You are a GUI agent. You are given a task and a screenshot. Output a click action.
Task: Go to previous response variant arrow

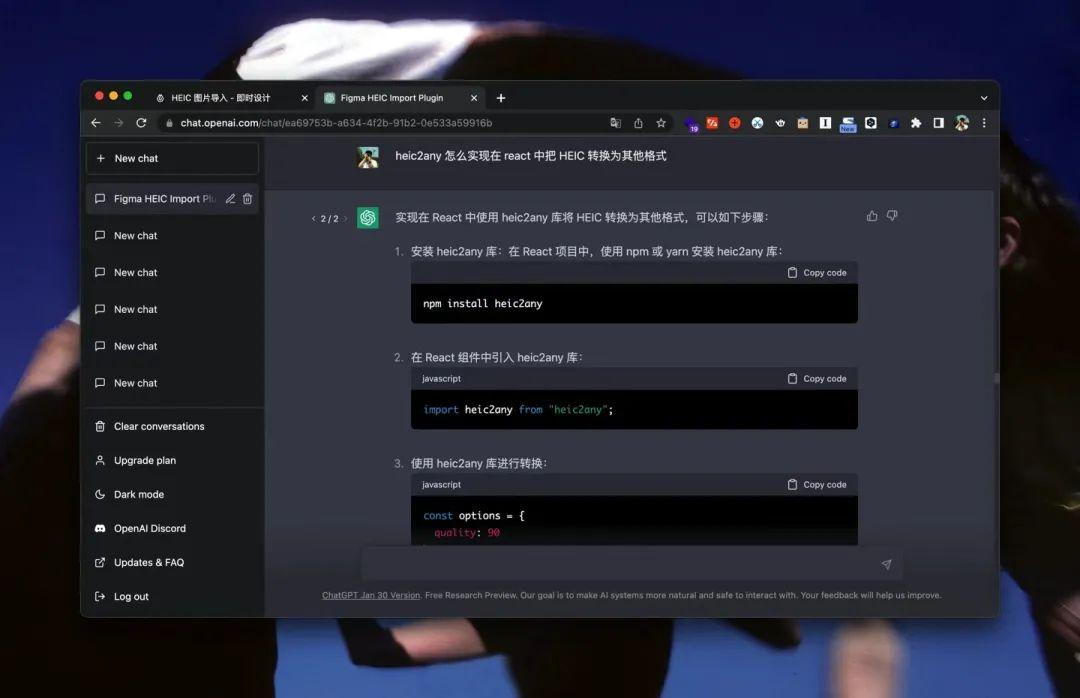(x=313, y=218)
